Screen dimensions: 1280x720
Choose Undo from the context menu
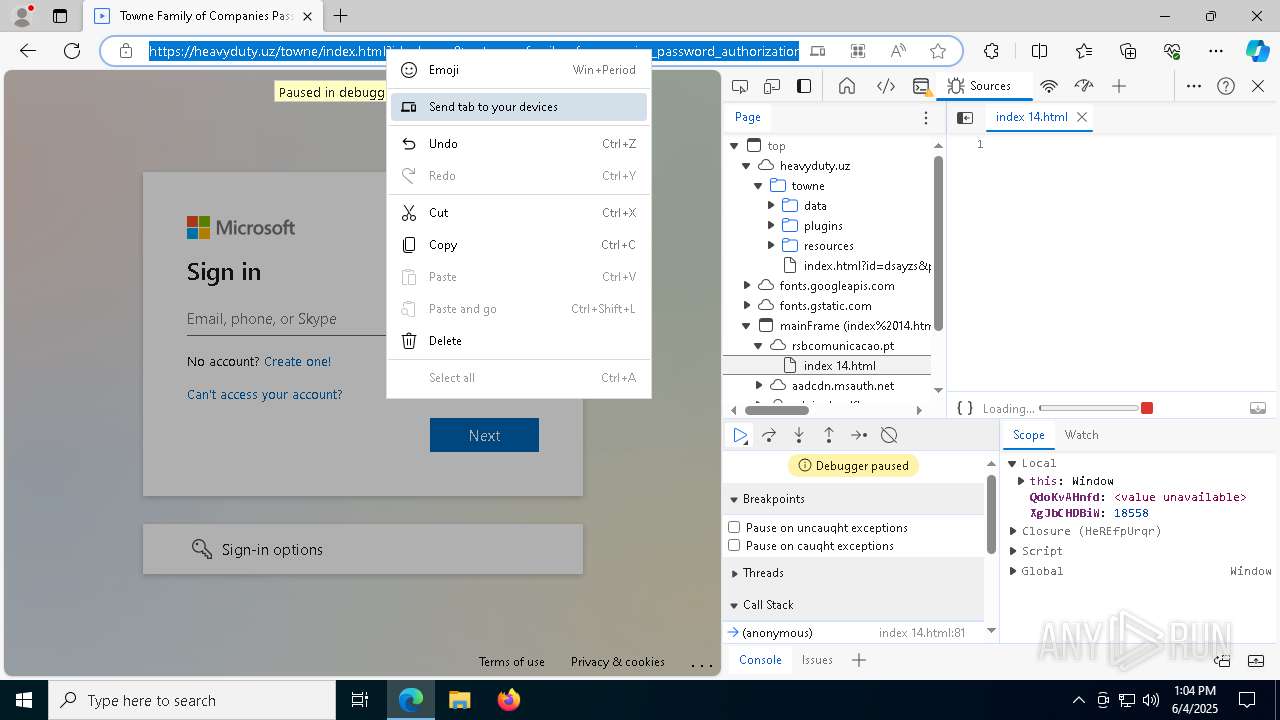click(519, 144)
